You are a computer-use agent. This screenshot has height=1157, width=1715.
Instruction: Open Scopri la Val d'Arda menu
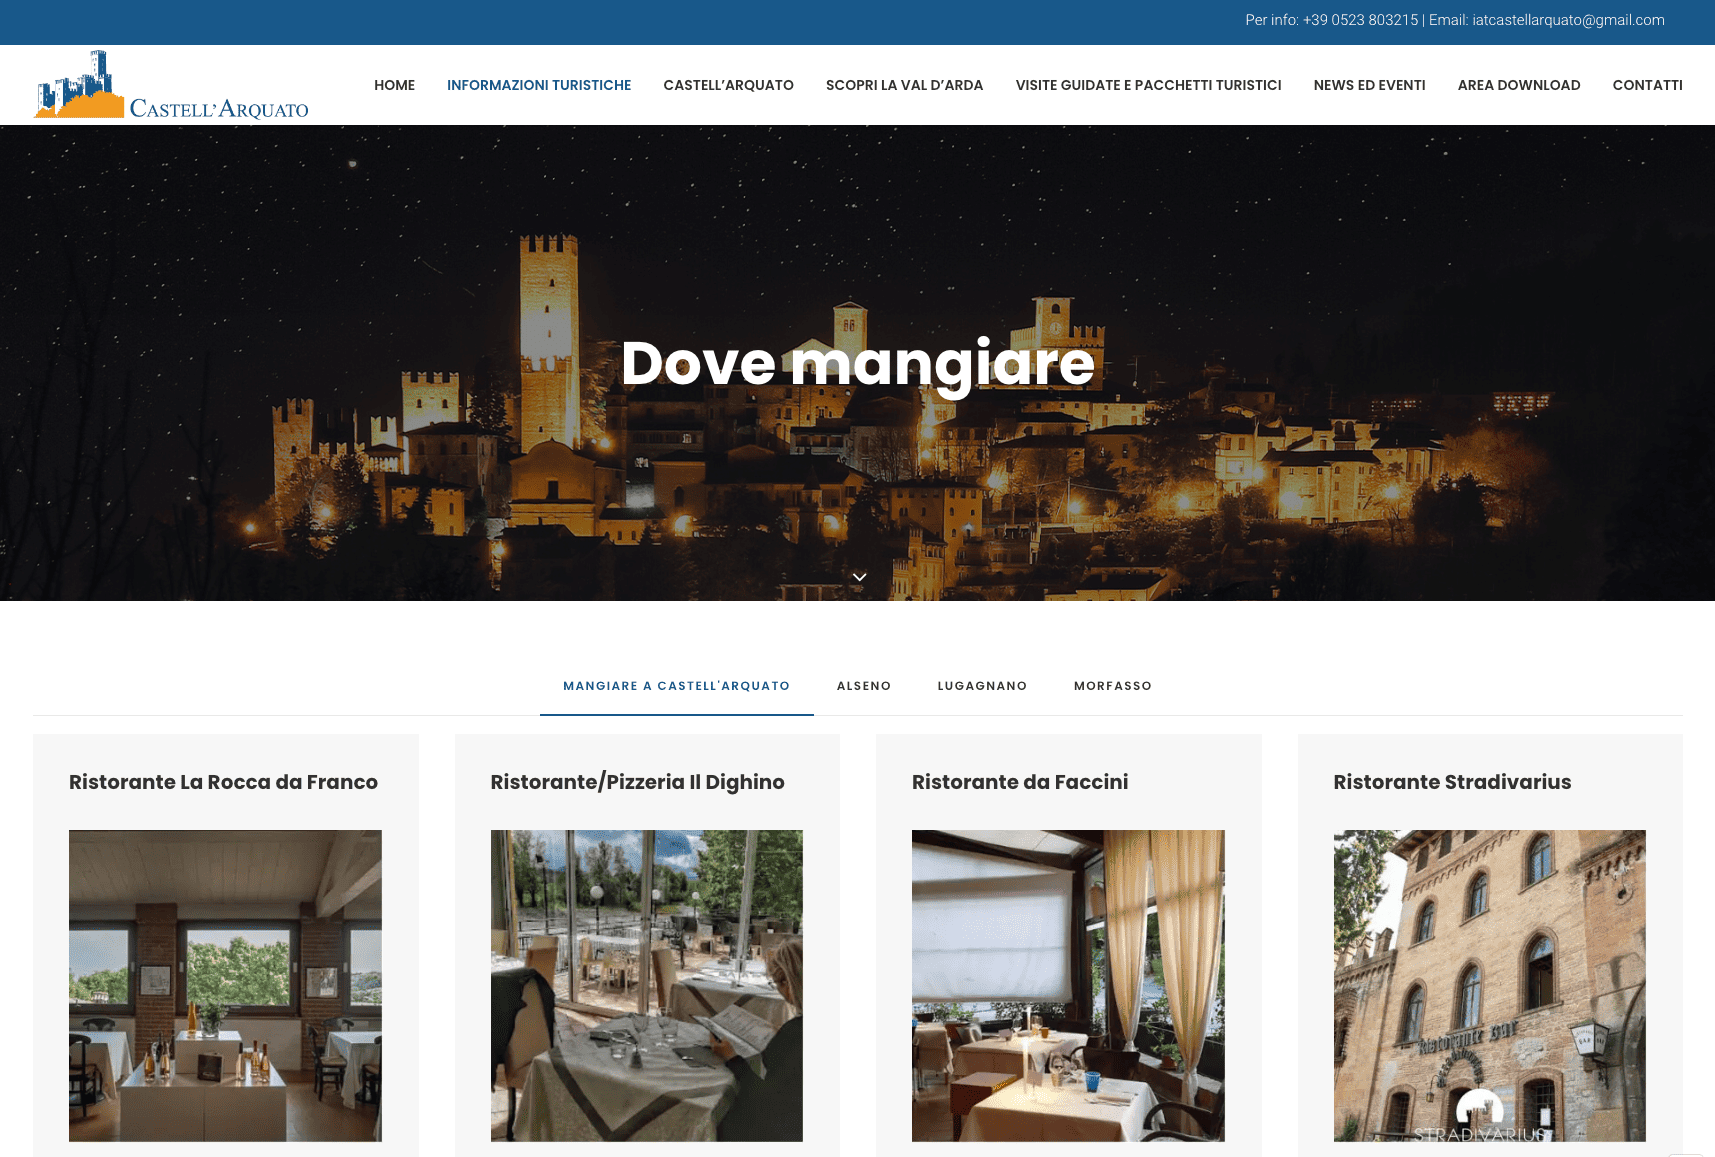tap(904, 85)
